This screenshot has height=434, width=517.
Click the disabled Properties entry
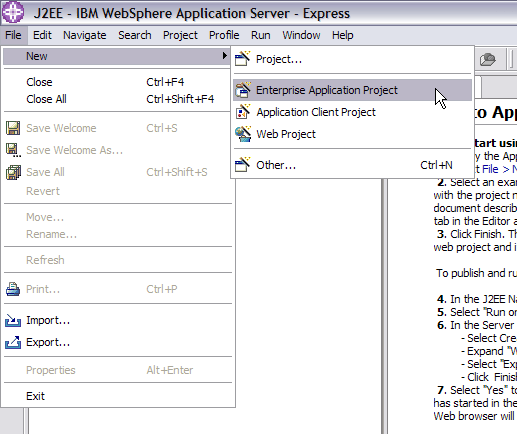[x=117, y=370]
